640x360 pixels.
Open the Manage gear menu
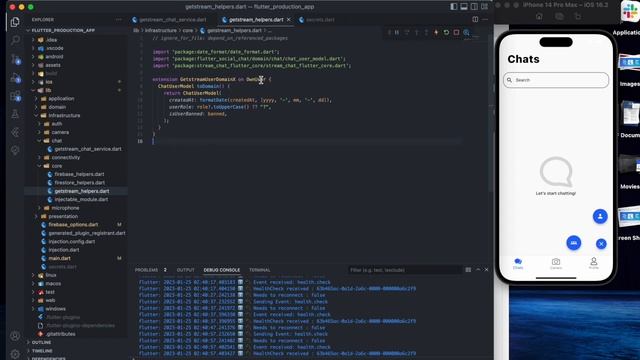pyautogui.click(x=15, y=354)
